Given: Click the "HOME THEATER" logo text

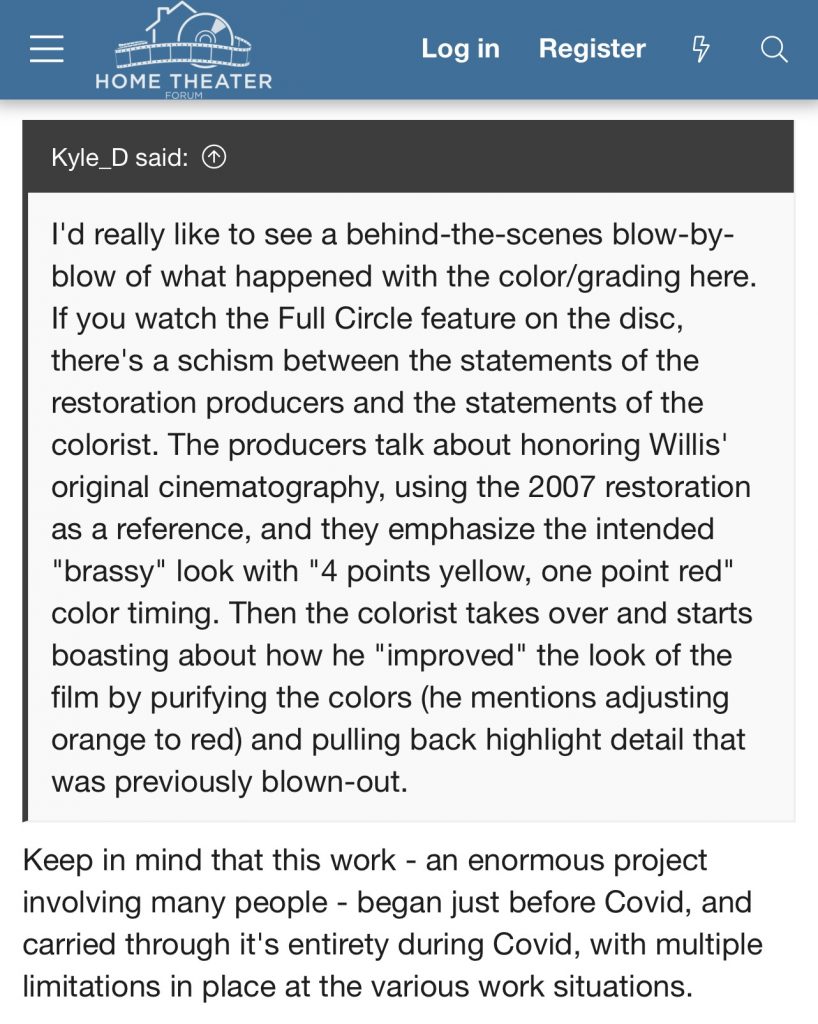Looking at the screenshot, I should pyautogui.click(x=183, y=81).
